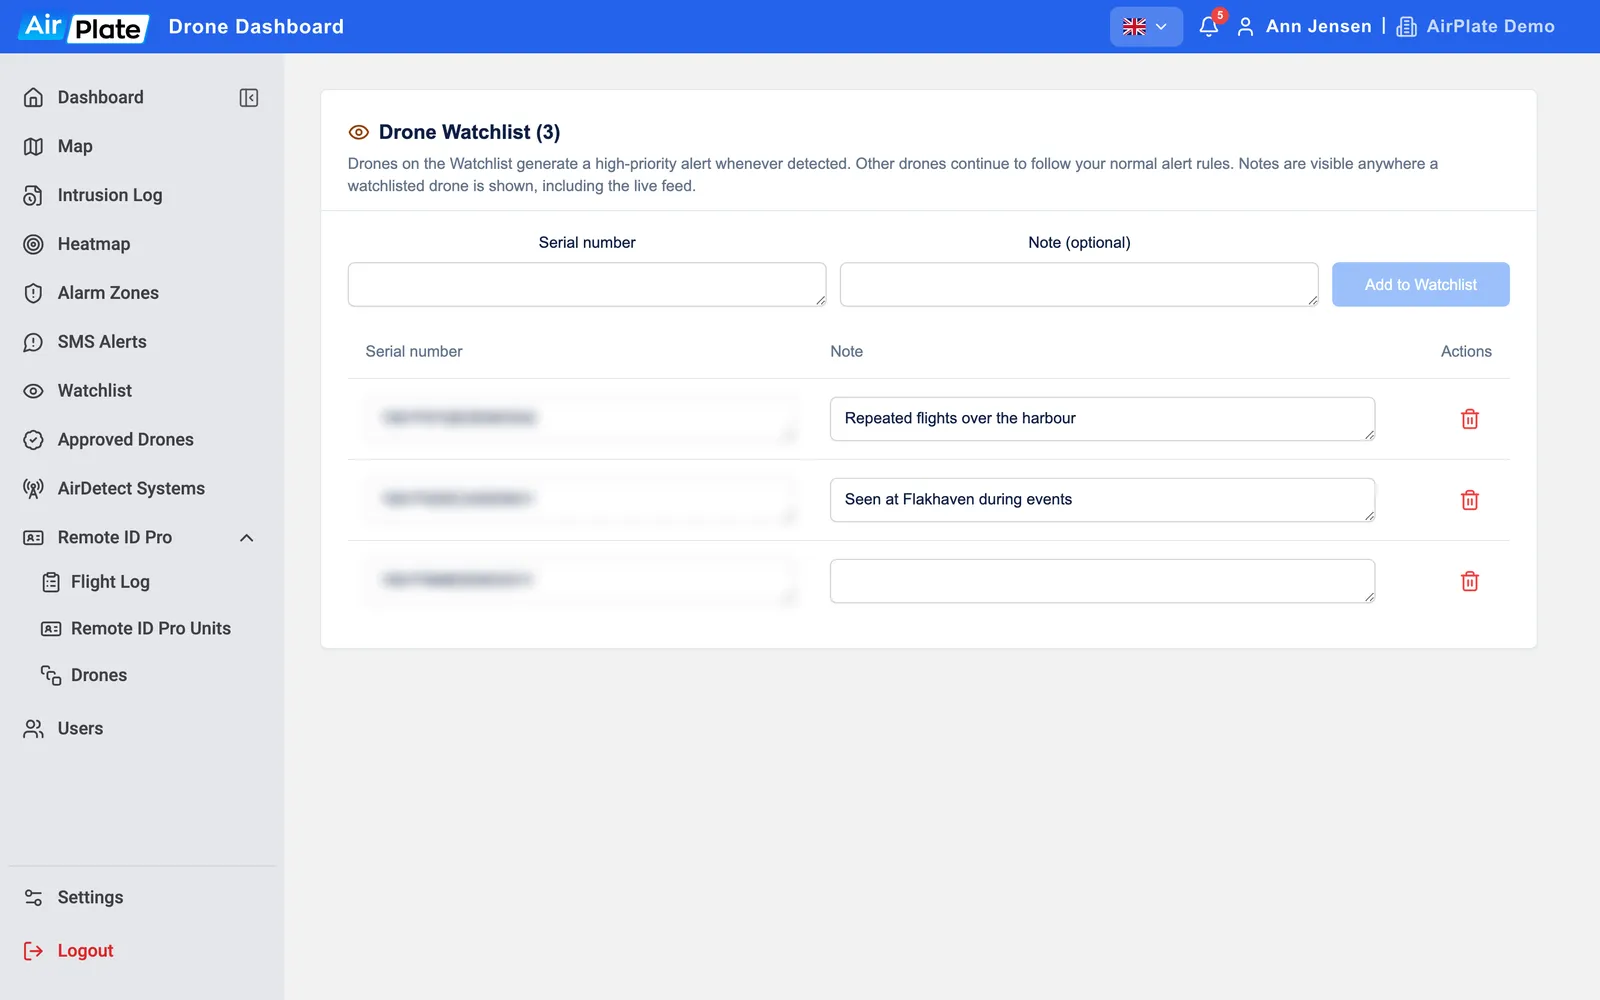This screenshot has width=1600, height=1000.
Task: Delete the Flakhaven events watchlist entry
Action: (1469, 500)
